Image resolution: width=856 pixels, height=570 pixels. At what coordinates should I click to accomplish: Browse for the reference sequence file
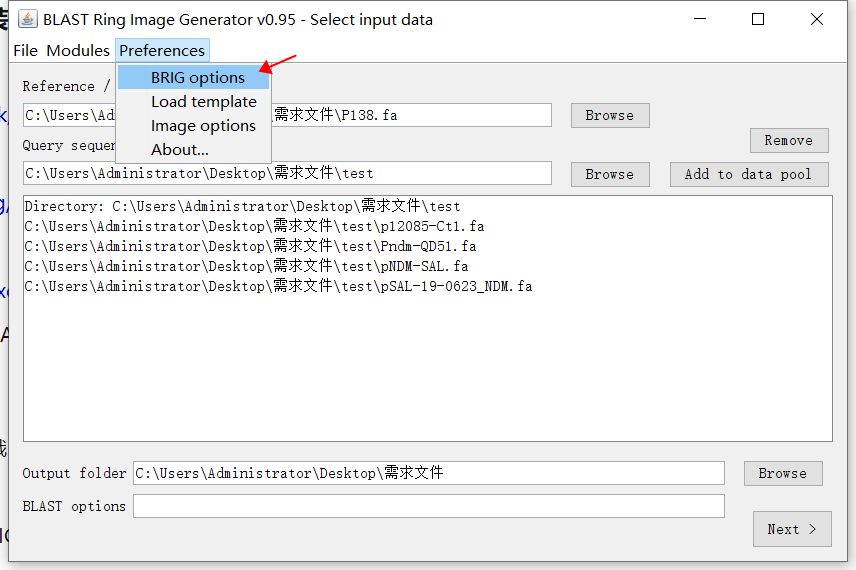tap(610, 115)
